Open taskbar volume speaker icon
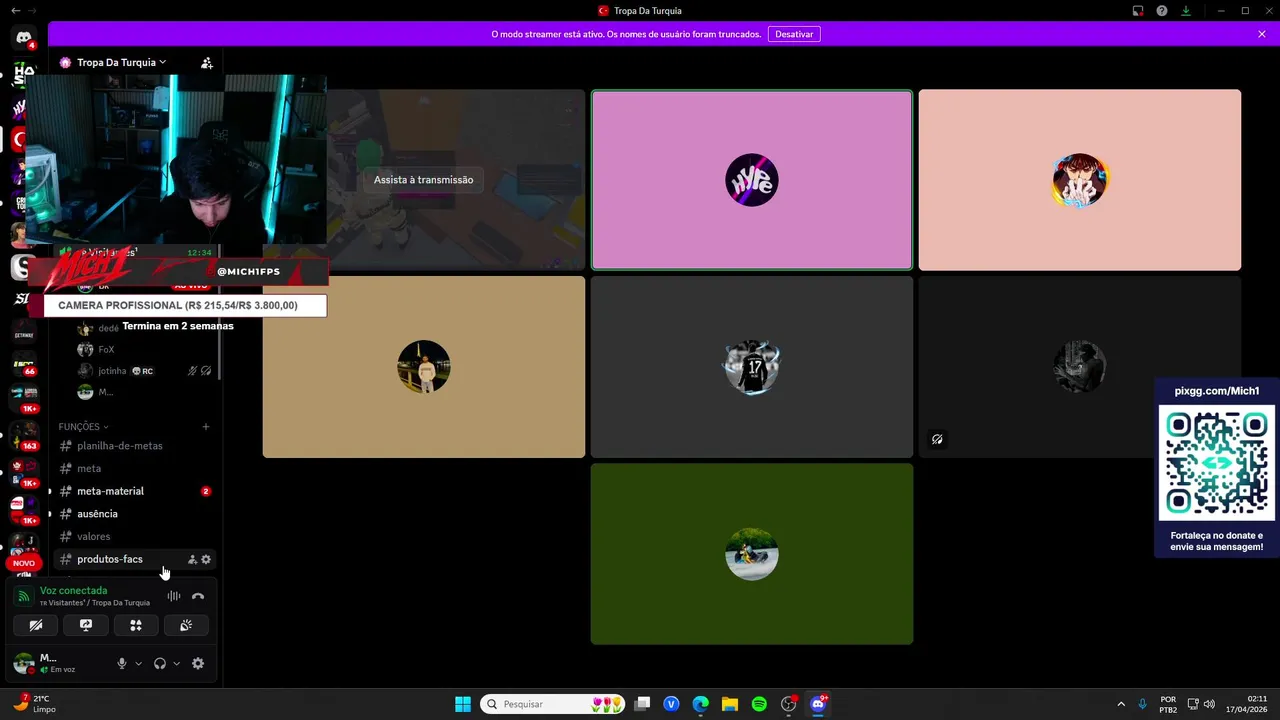This screenshot has width=1280, height=720. [1210, 704]
